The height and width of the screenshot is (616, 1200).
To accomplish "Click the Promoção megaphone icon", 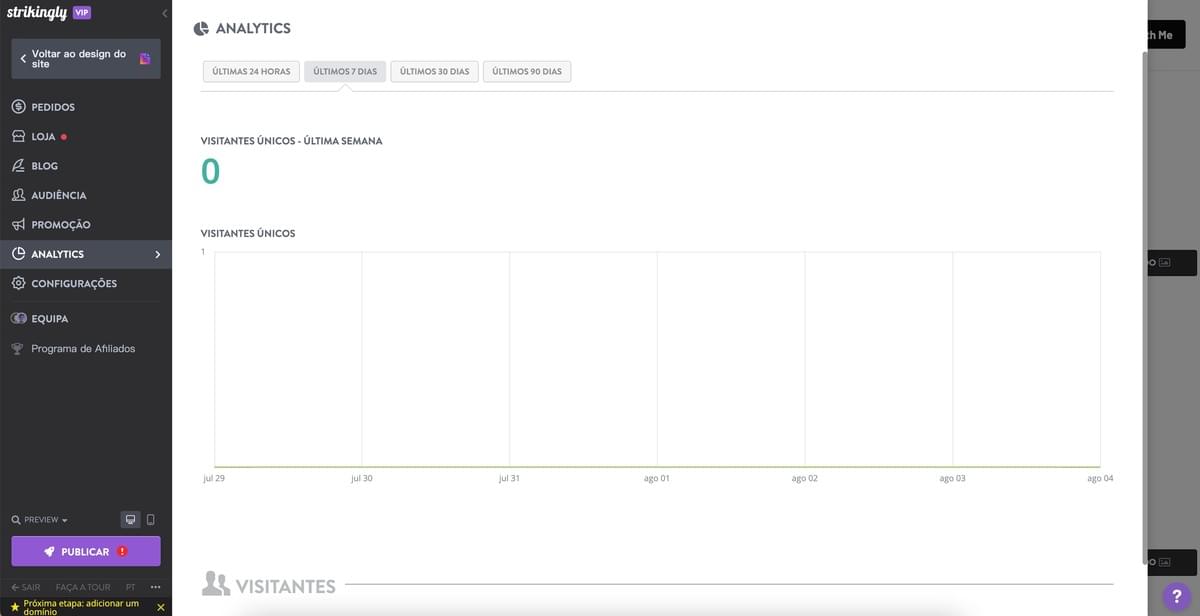I will tap(18, 225).
